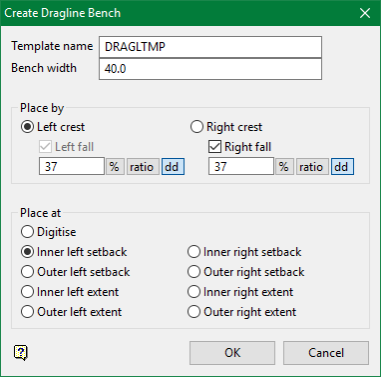Confirm dialog with OK button
The height and width of the screenshot is (377, 381).
pos(232,353)
